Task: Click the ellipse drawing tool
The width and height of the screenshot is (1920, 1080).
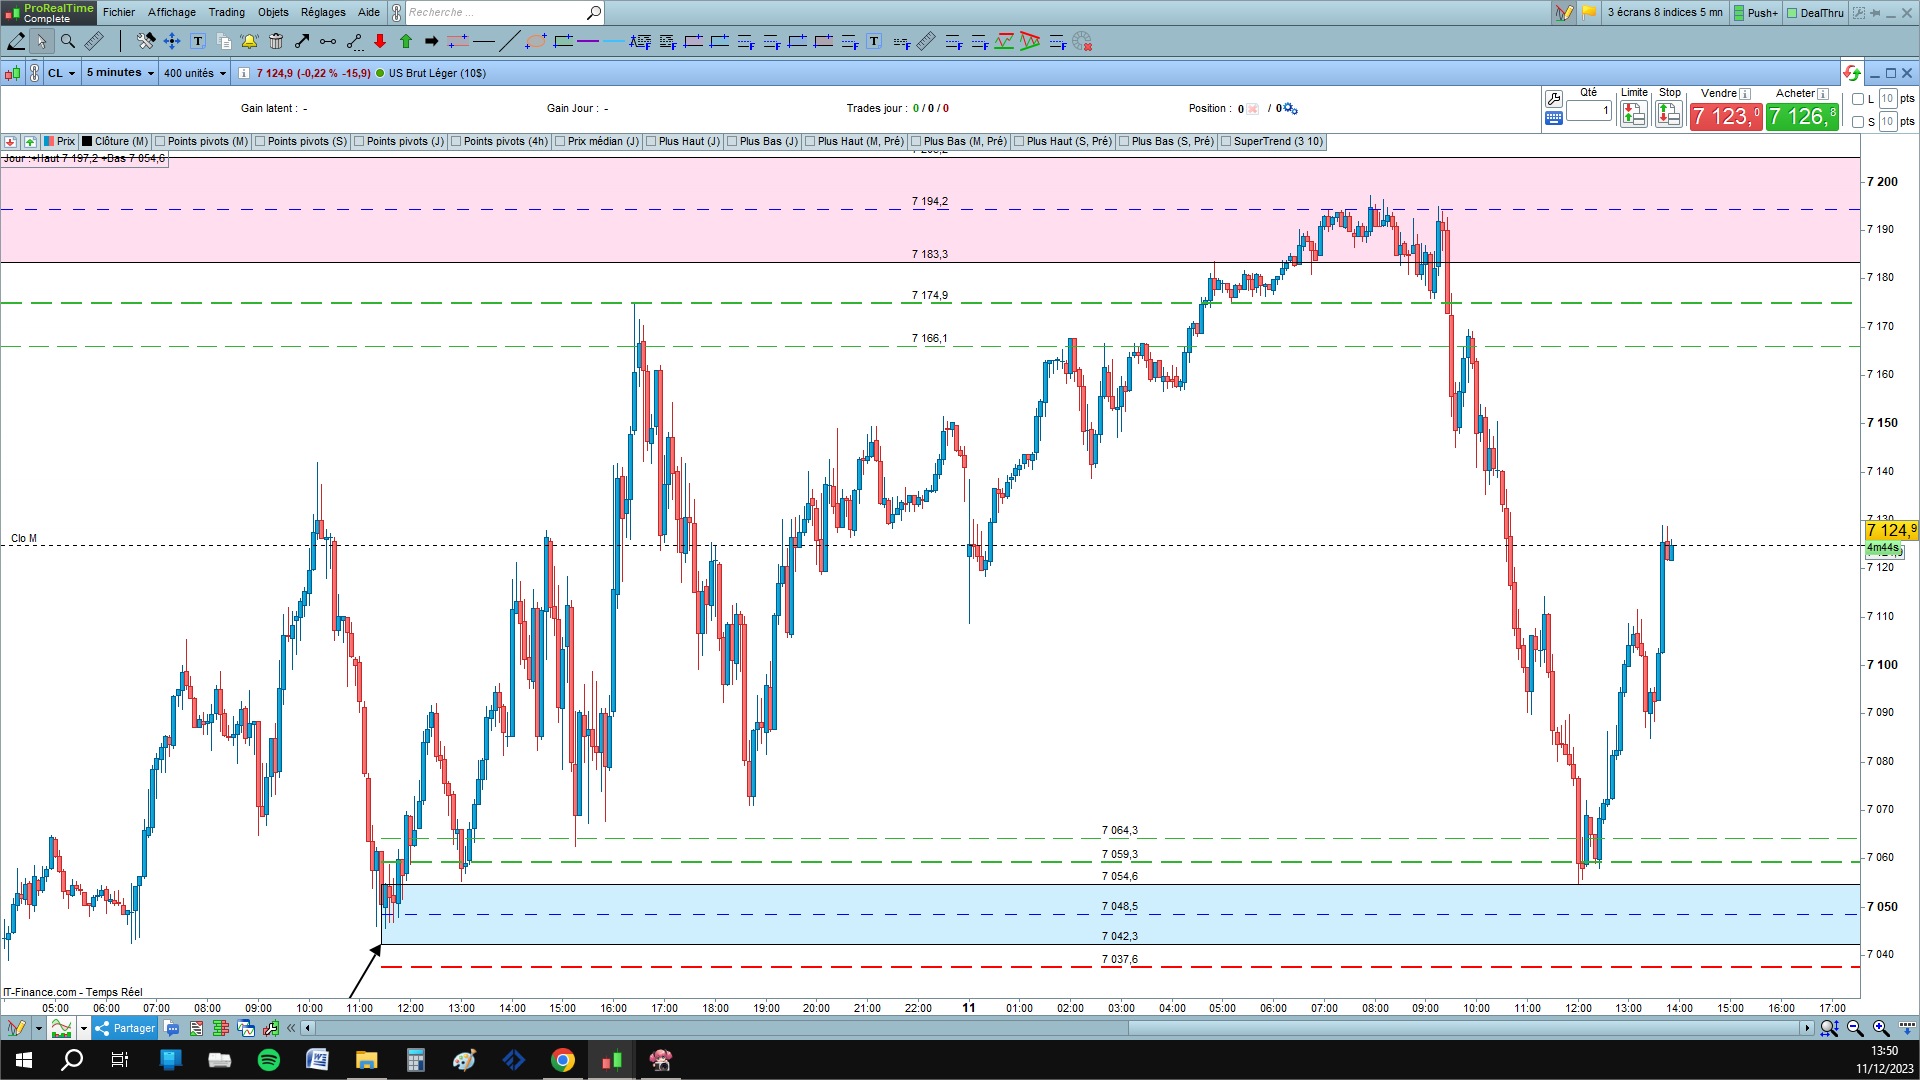Action: pos(536,41)
